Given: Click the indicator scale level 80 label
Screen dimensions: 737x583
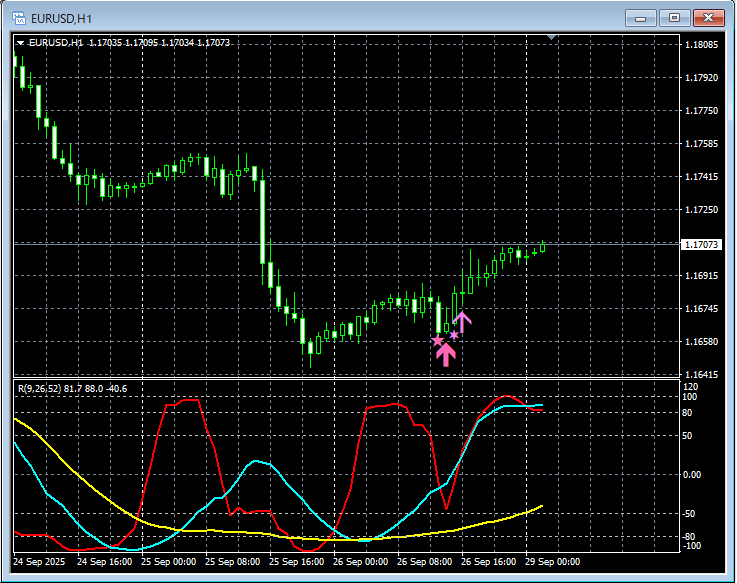Looking at the screenshot, I should (688, 410).
